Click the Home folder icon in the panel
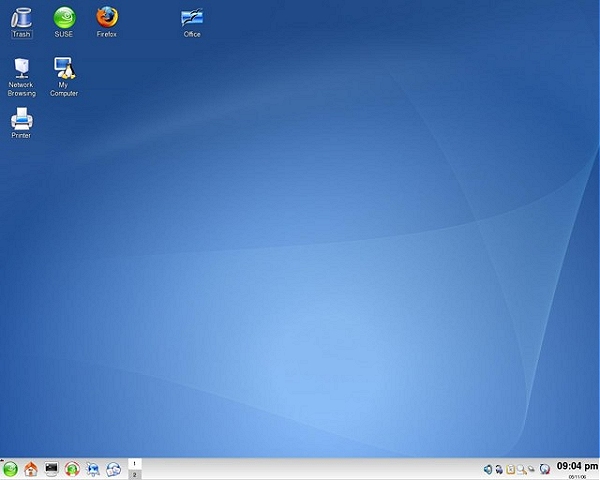The width and height of the screenshot is (600, 480). point(31,469)
